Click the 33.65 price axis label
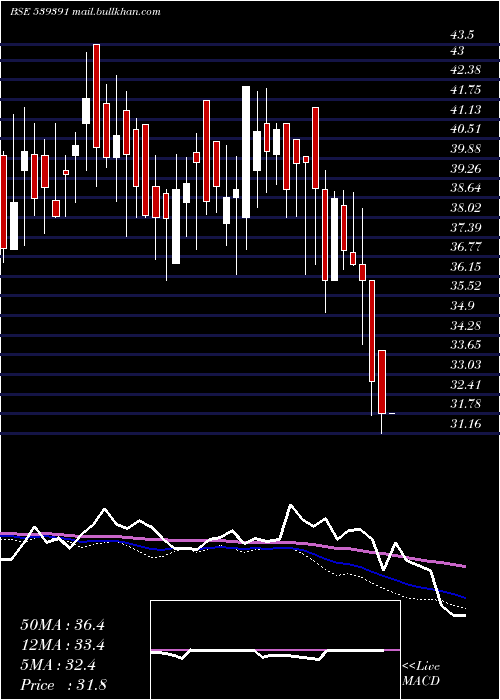Image resolution: width=500 pixels, height=700 pixels. [x=465, y=345]
